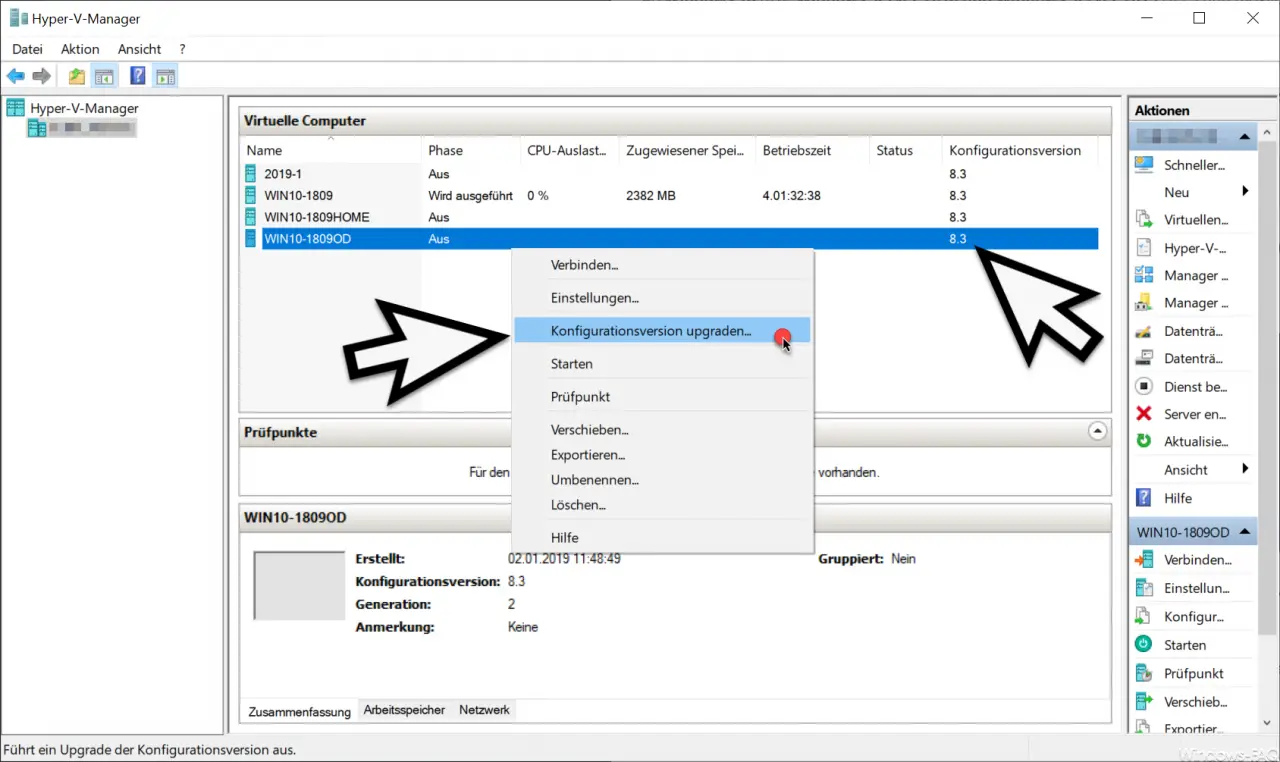Select the WIN10-1809OD virtual machine row
The image size is (1280, 762).
click(670, 239)
